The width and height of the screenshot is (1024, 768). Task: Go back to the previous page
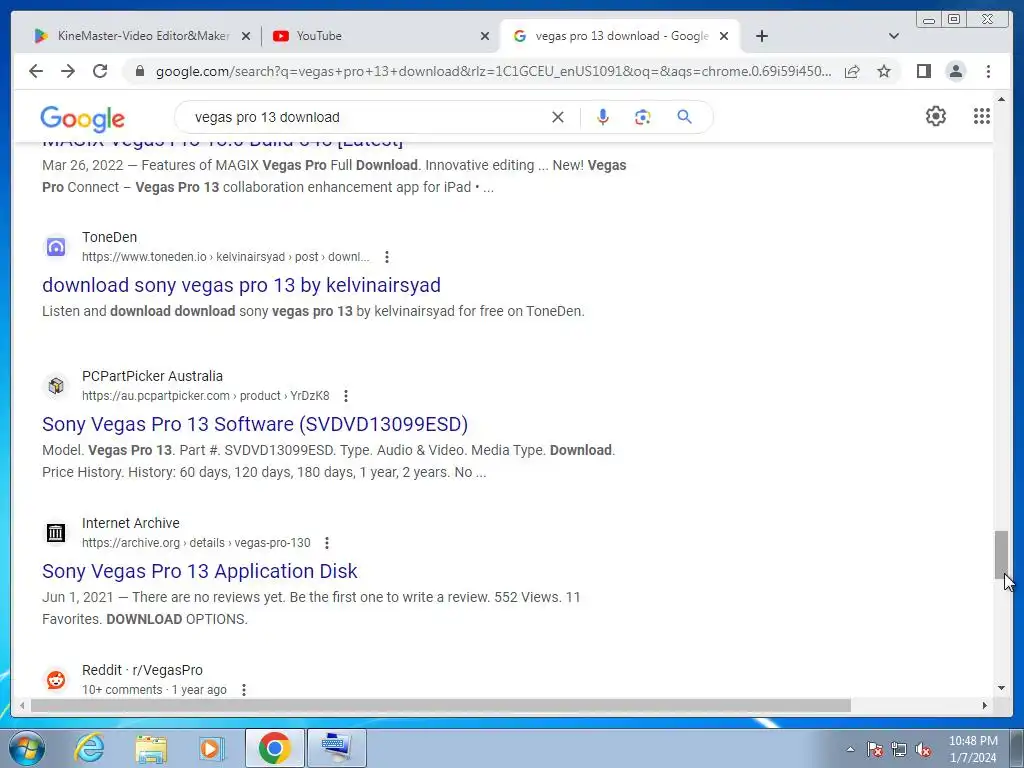coord(36,71)
